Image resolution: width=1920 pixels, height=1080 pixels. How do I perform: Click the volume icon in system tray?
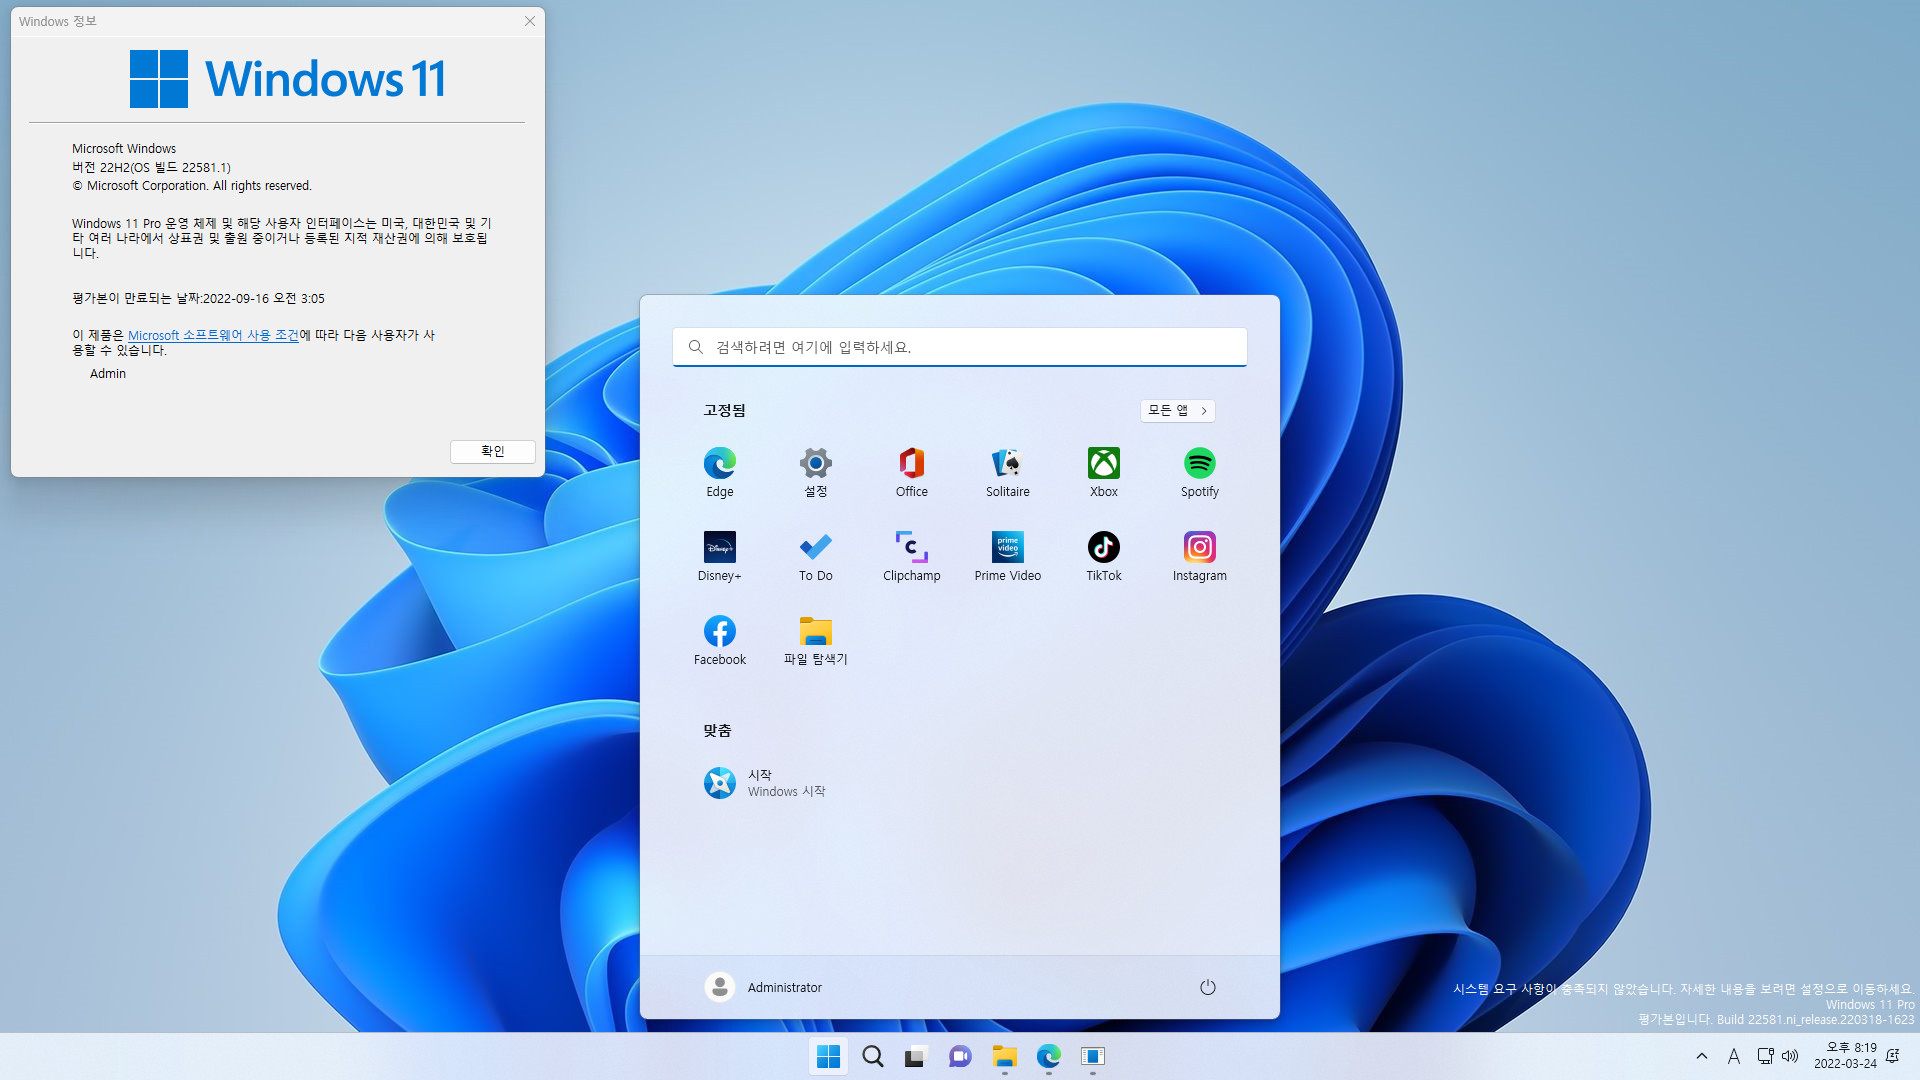[1790, 1056]
